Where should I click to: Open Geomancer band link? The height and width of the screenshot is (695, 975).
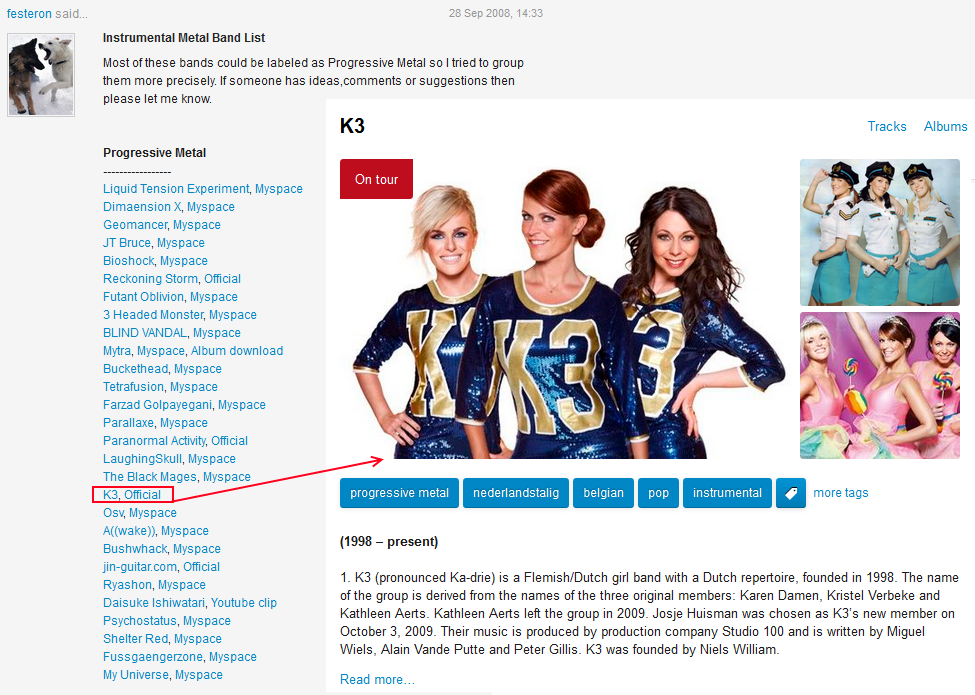(135, 224)
